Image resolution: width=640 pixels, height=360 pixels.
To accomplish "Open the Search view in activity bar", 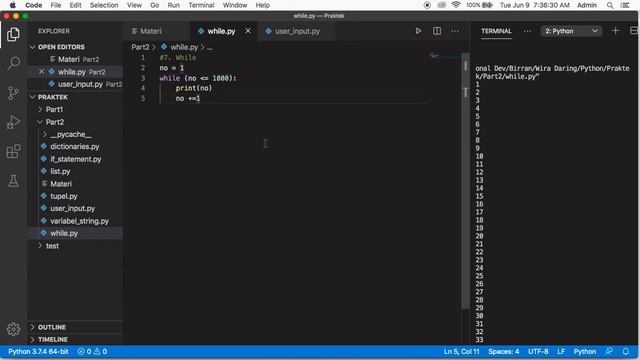I will point(13,63).
